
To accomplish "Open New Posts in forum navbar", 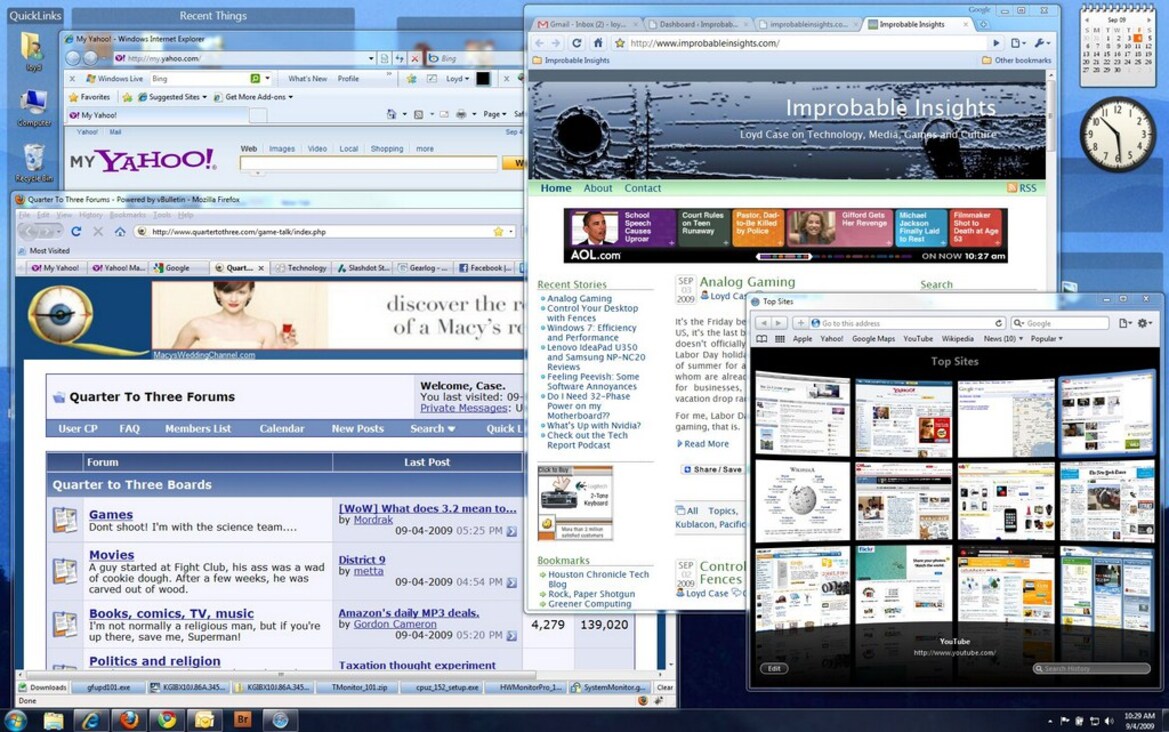I will point(358,429).
